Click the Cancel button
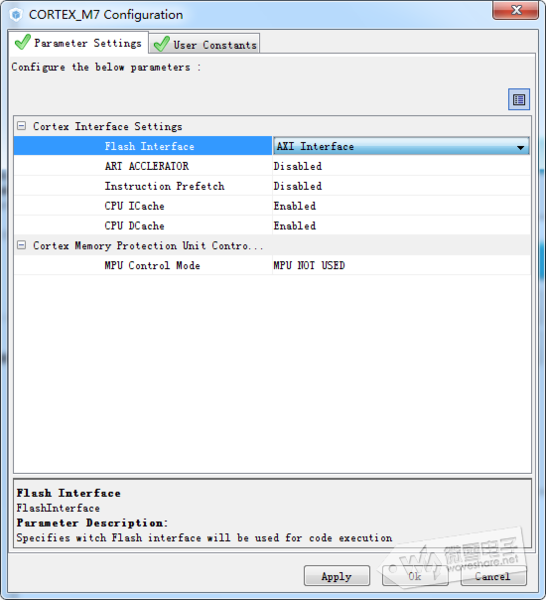 click(x=494, y=576)
